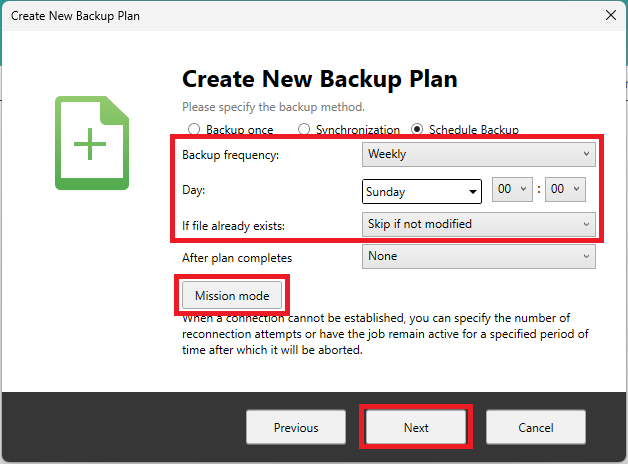Expand the 'Skip if not modified' dropdown

(x=478, y=224)
